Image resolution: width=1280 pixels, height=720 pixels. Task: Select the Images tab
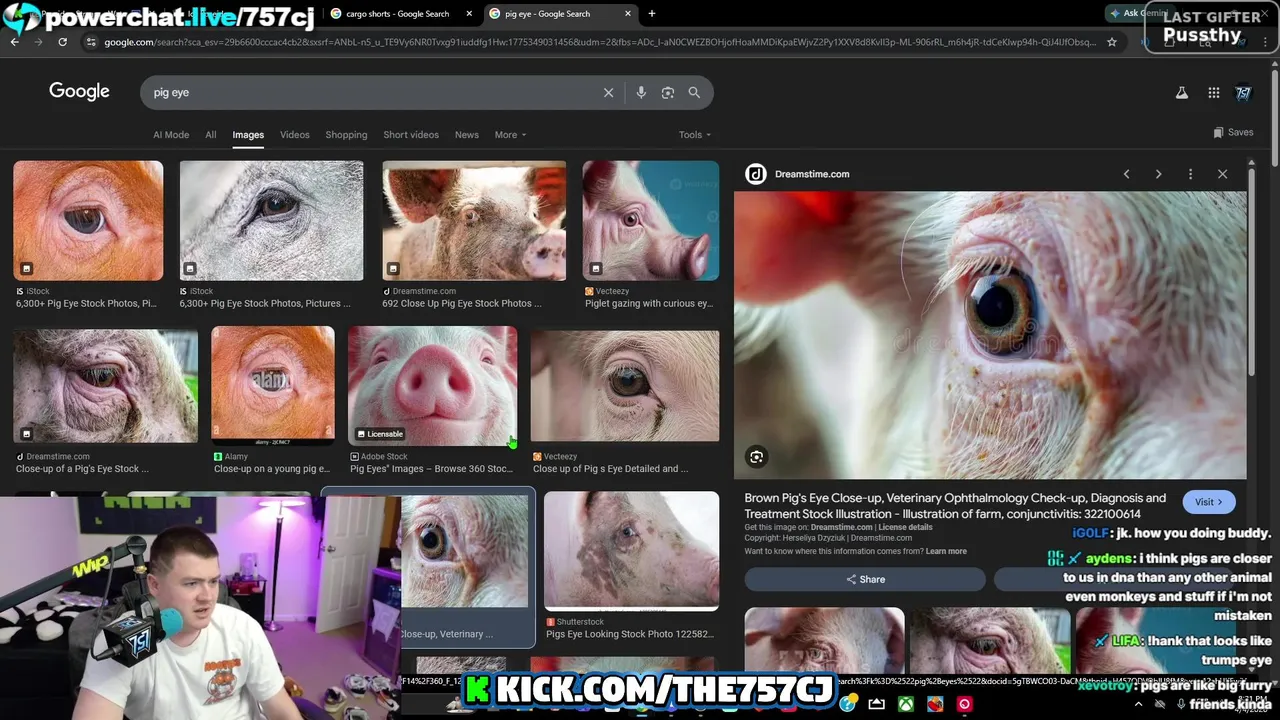(x=248, y=135)
